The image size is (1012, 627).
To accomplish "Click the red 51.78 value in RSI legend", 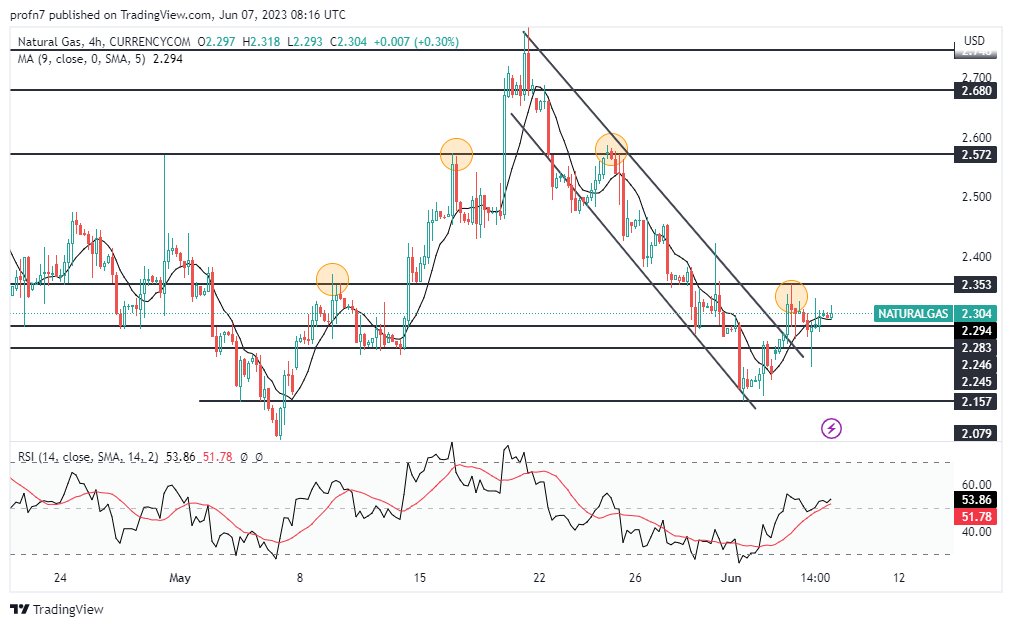I will 218,457.
